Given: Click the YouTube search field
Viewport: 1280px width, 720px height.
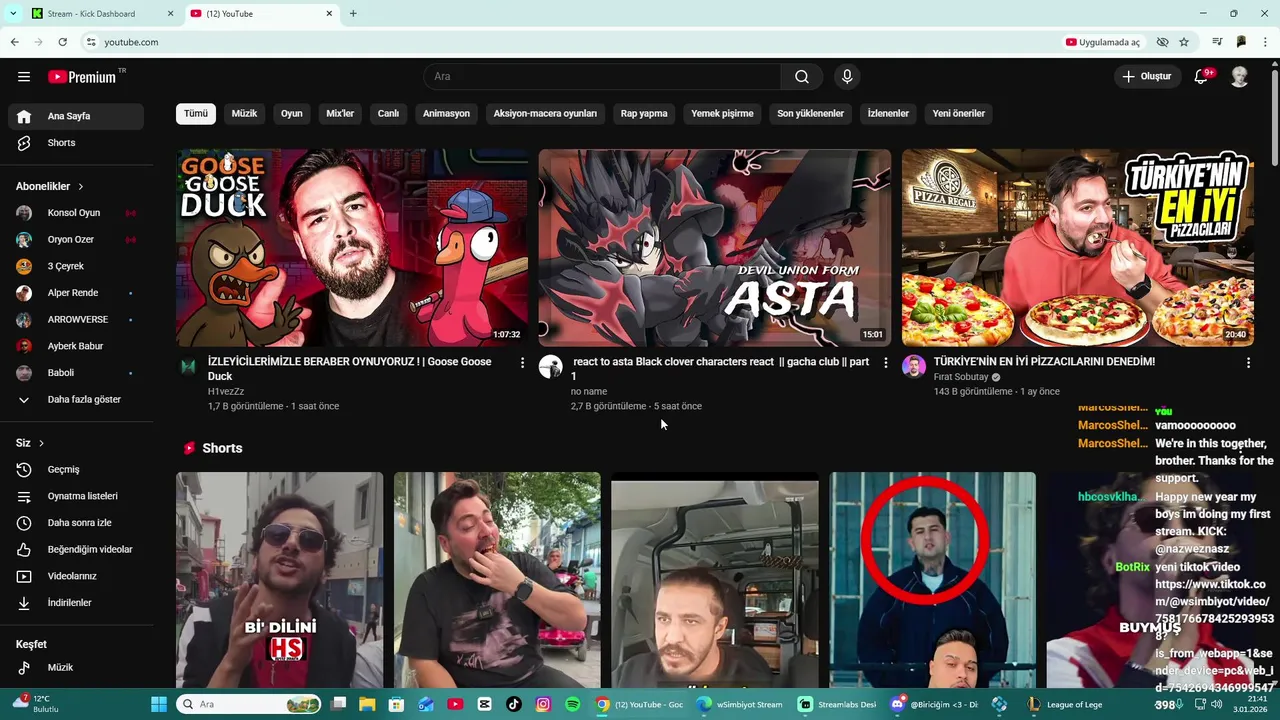Looking at the screenshot, I should 603,77.
